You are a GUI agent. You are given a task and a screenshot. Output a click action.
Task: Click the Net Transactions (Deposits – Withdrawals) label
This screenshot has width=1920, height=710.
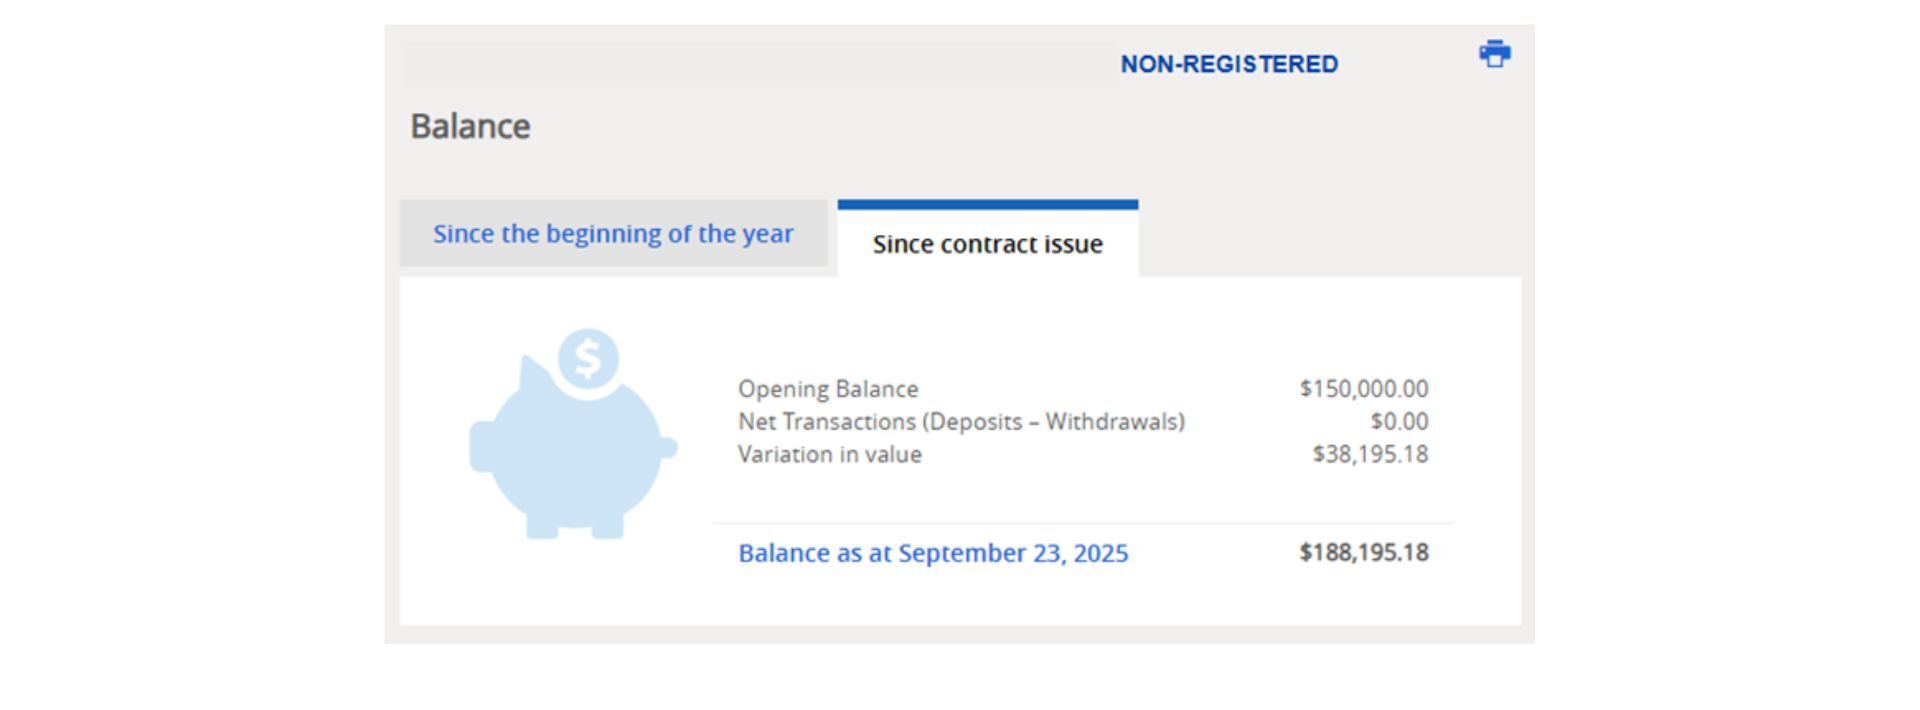960,422
